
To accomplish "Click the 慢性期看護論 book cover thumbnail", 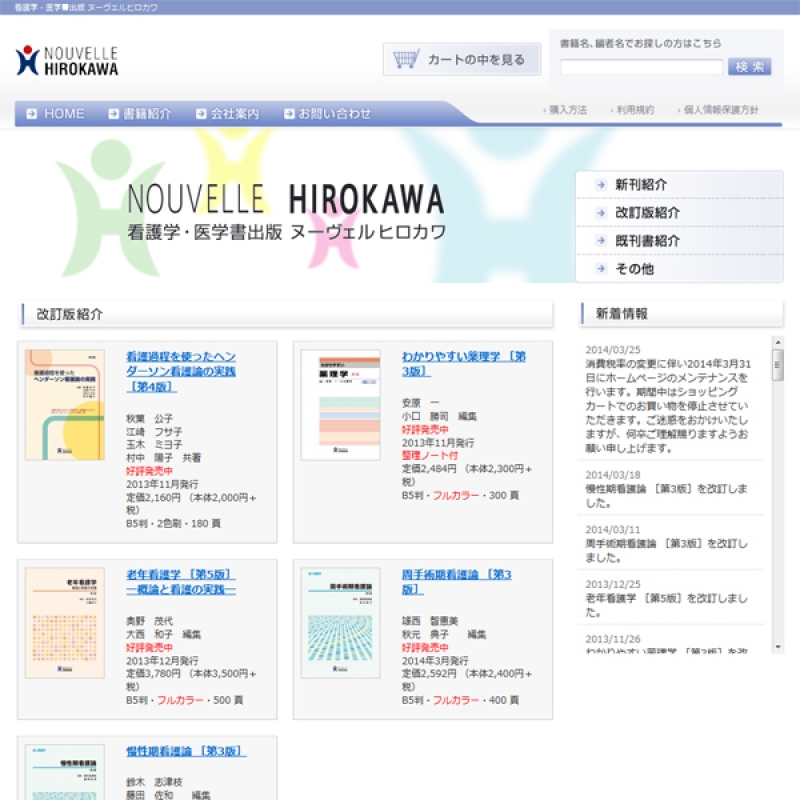I will [x=65, y=772].
